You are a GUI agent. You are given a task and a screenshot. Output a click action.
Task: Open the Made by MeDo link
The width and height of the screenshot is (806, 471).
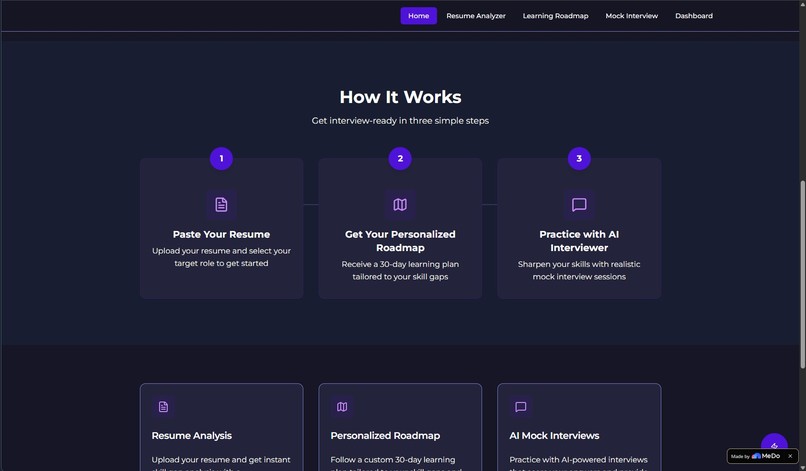coord(756,456)
